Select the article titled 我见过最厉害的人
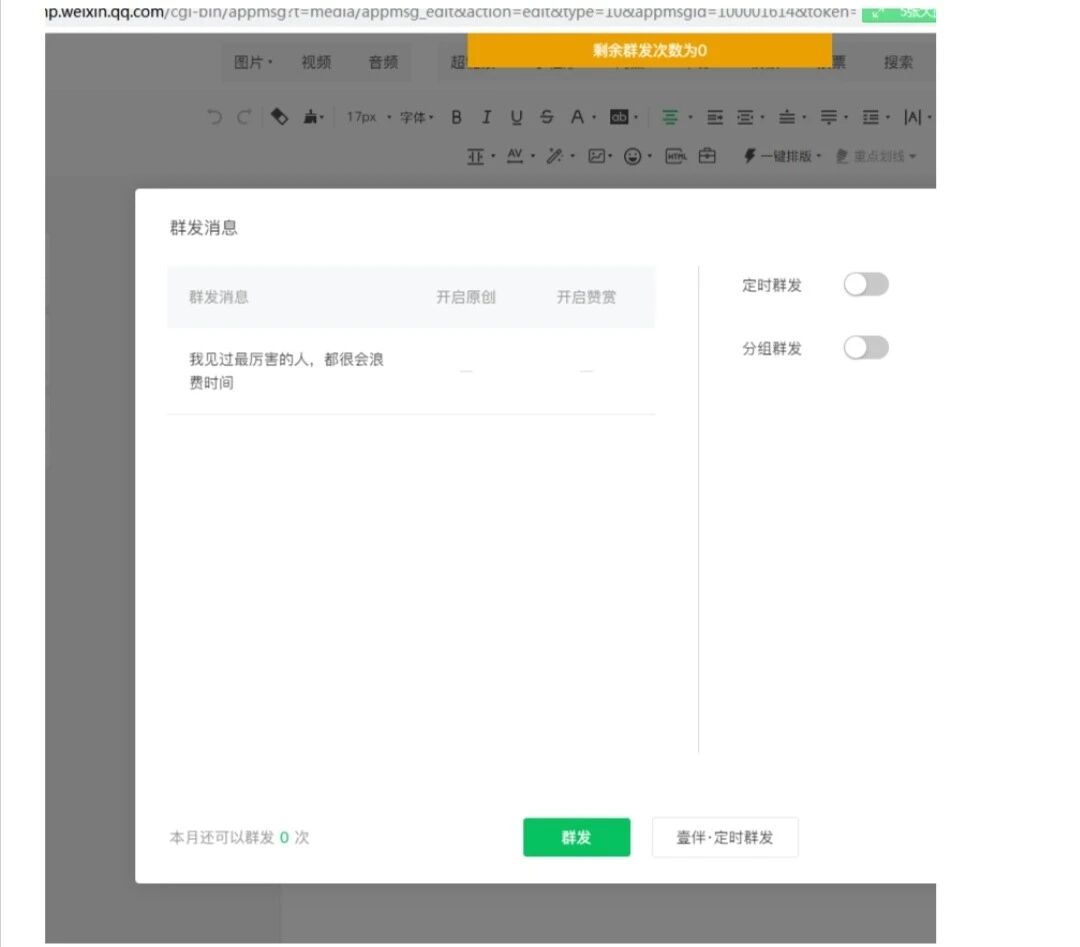This screenshot has height=947, width=1080. pyautogui.click(x=286, y=371)
